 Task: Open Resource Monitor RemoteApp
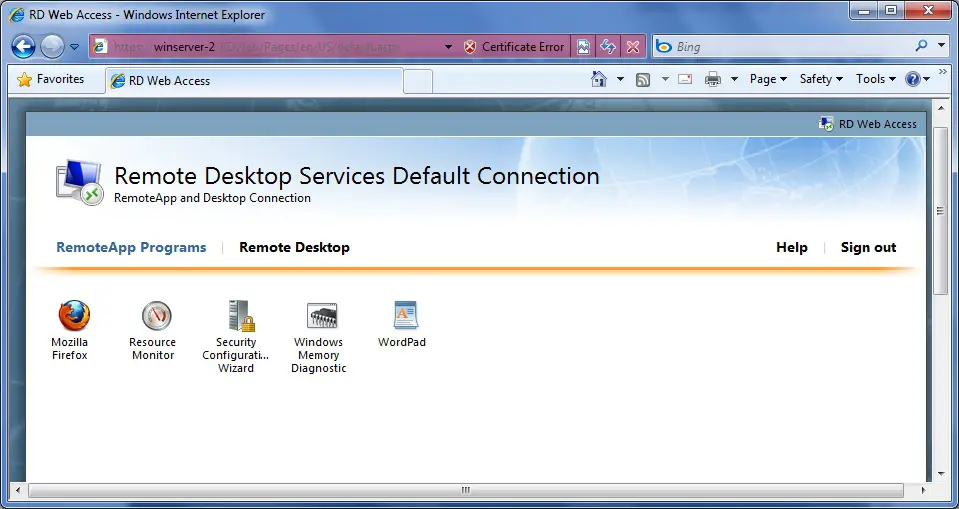point(153,317)
